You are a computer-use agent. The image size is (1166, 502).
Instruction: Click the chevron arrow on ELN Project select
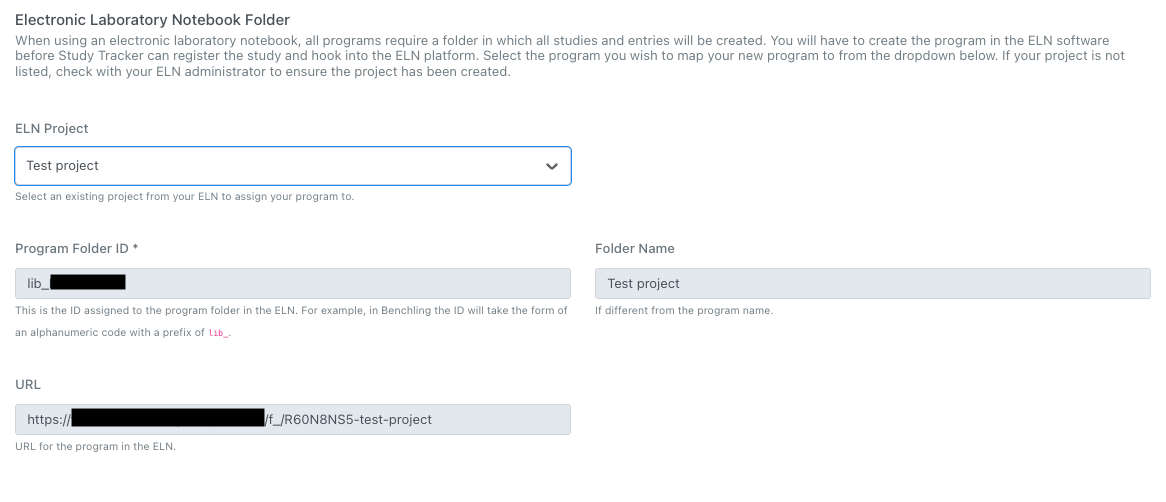tap(551, 166)
